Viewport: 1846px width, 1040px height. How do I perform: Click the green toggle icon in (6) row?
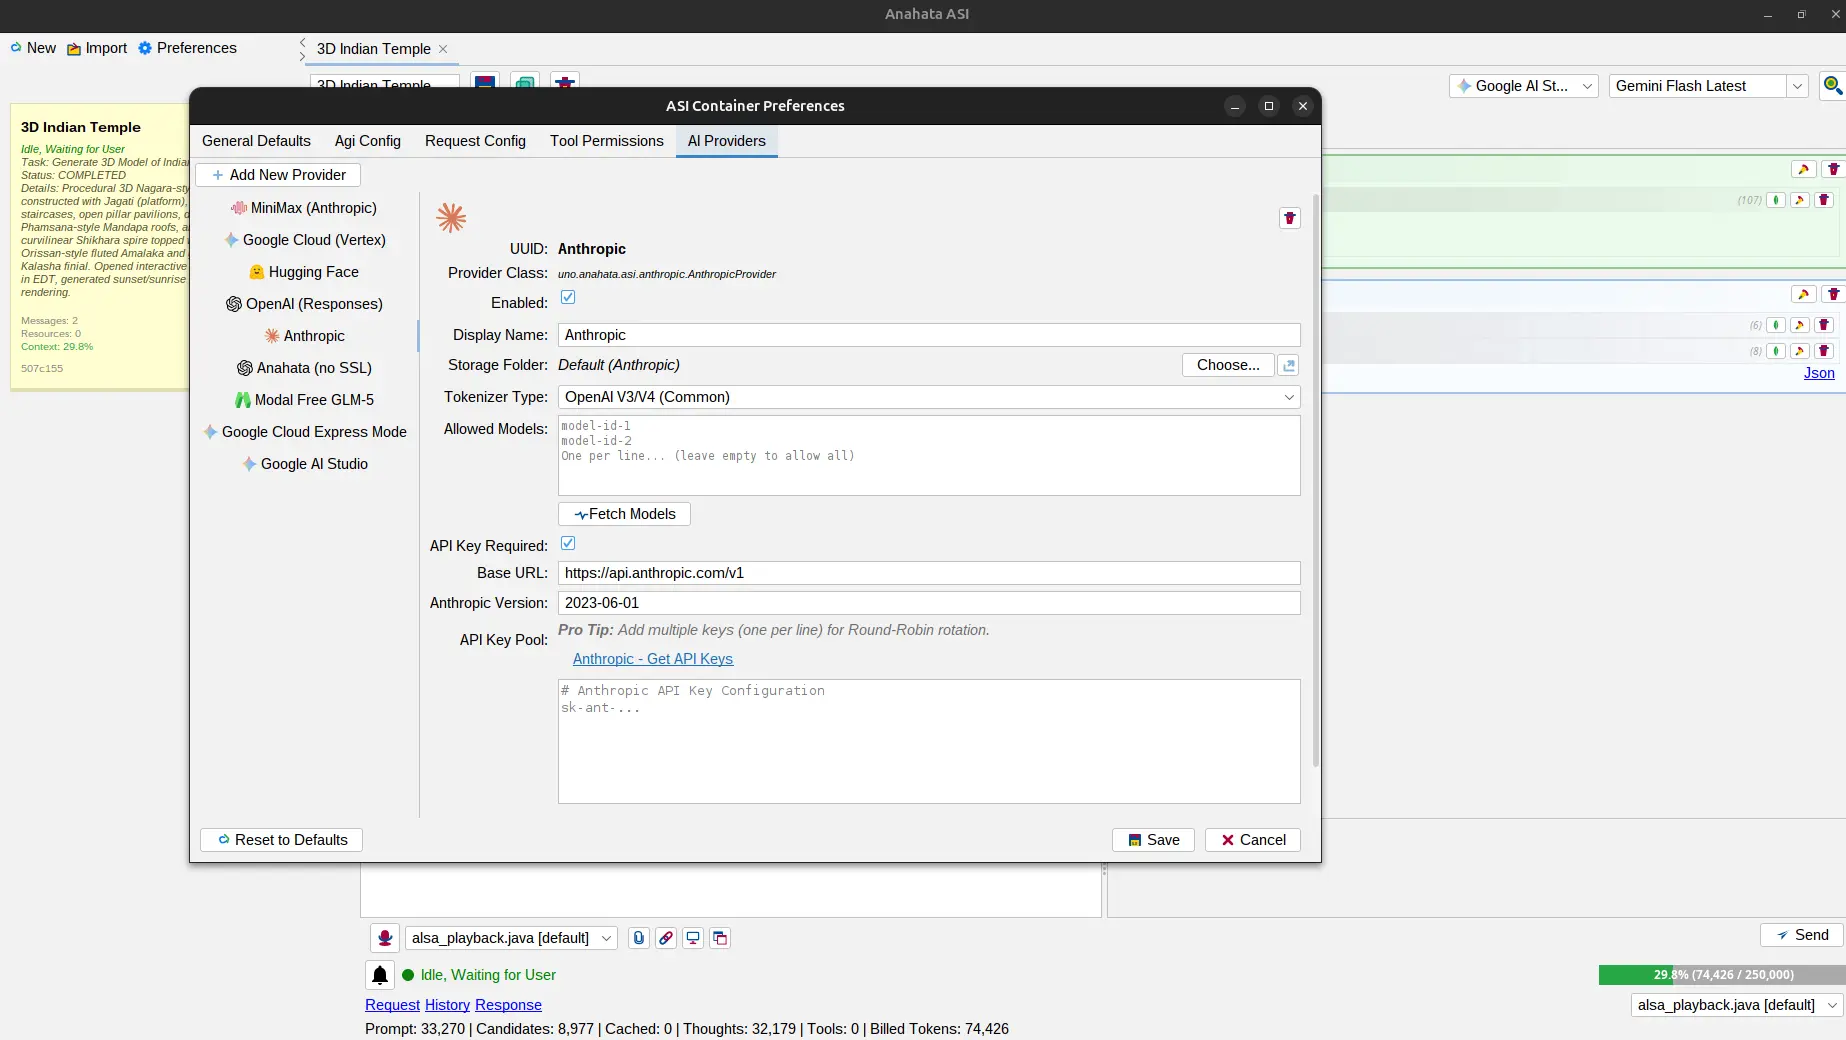[1776, 325]
